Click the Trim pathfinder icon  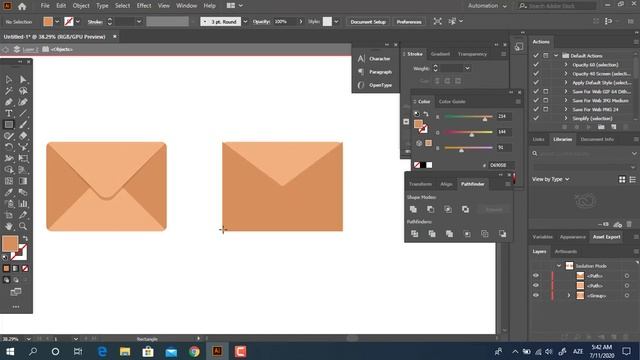click(x=432, y=234)
